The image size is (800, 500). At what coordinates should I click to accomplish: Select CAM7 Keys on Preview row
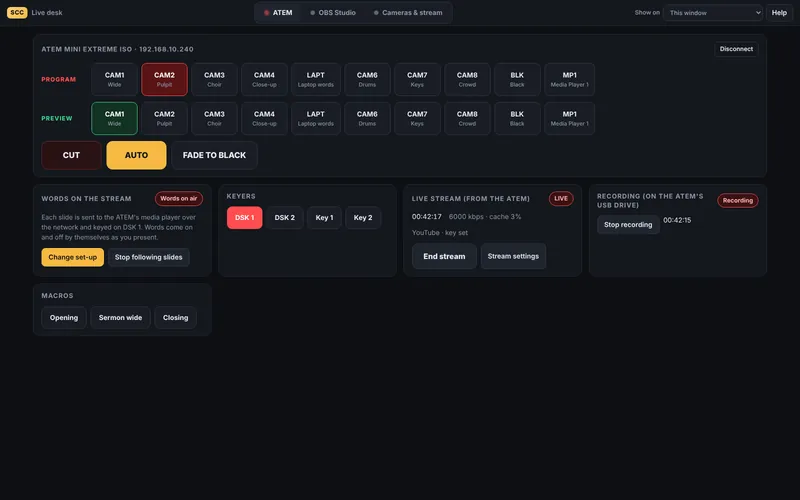(x=417, y=118)
